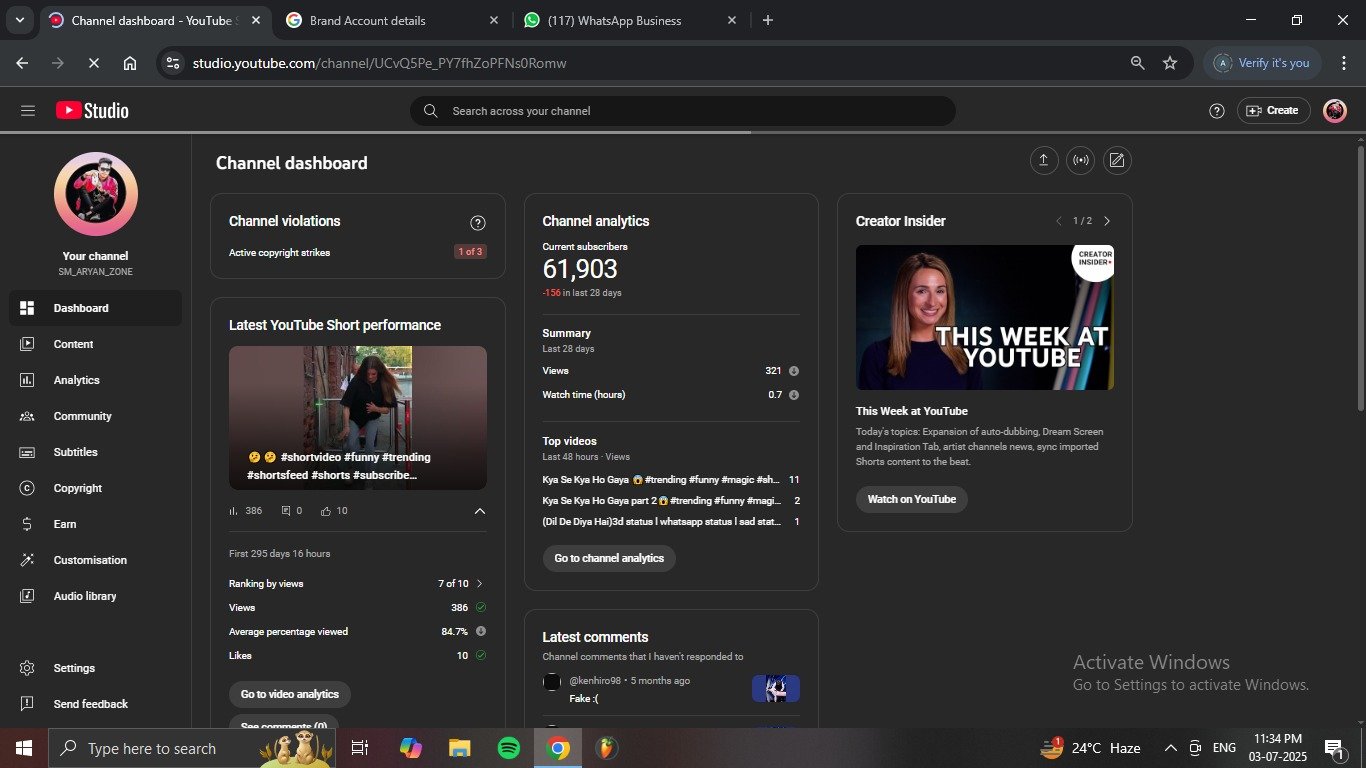
Task: Click Verify it's you profile button
Action: coord(1262,63)
